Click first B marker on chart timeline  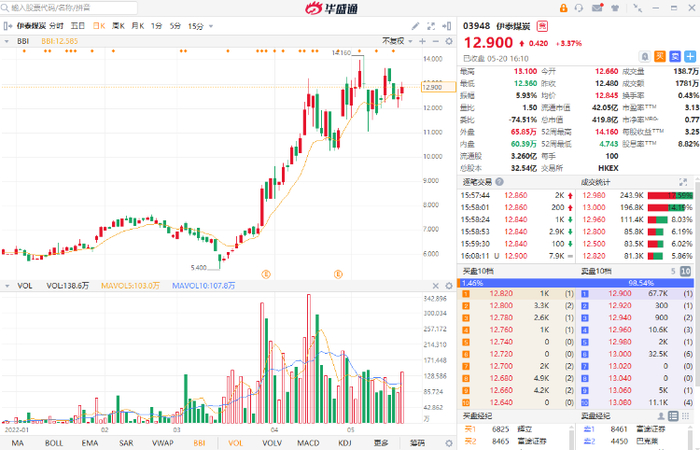pyautogui.click(x=266, y=274)
